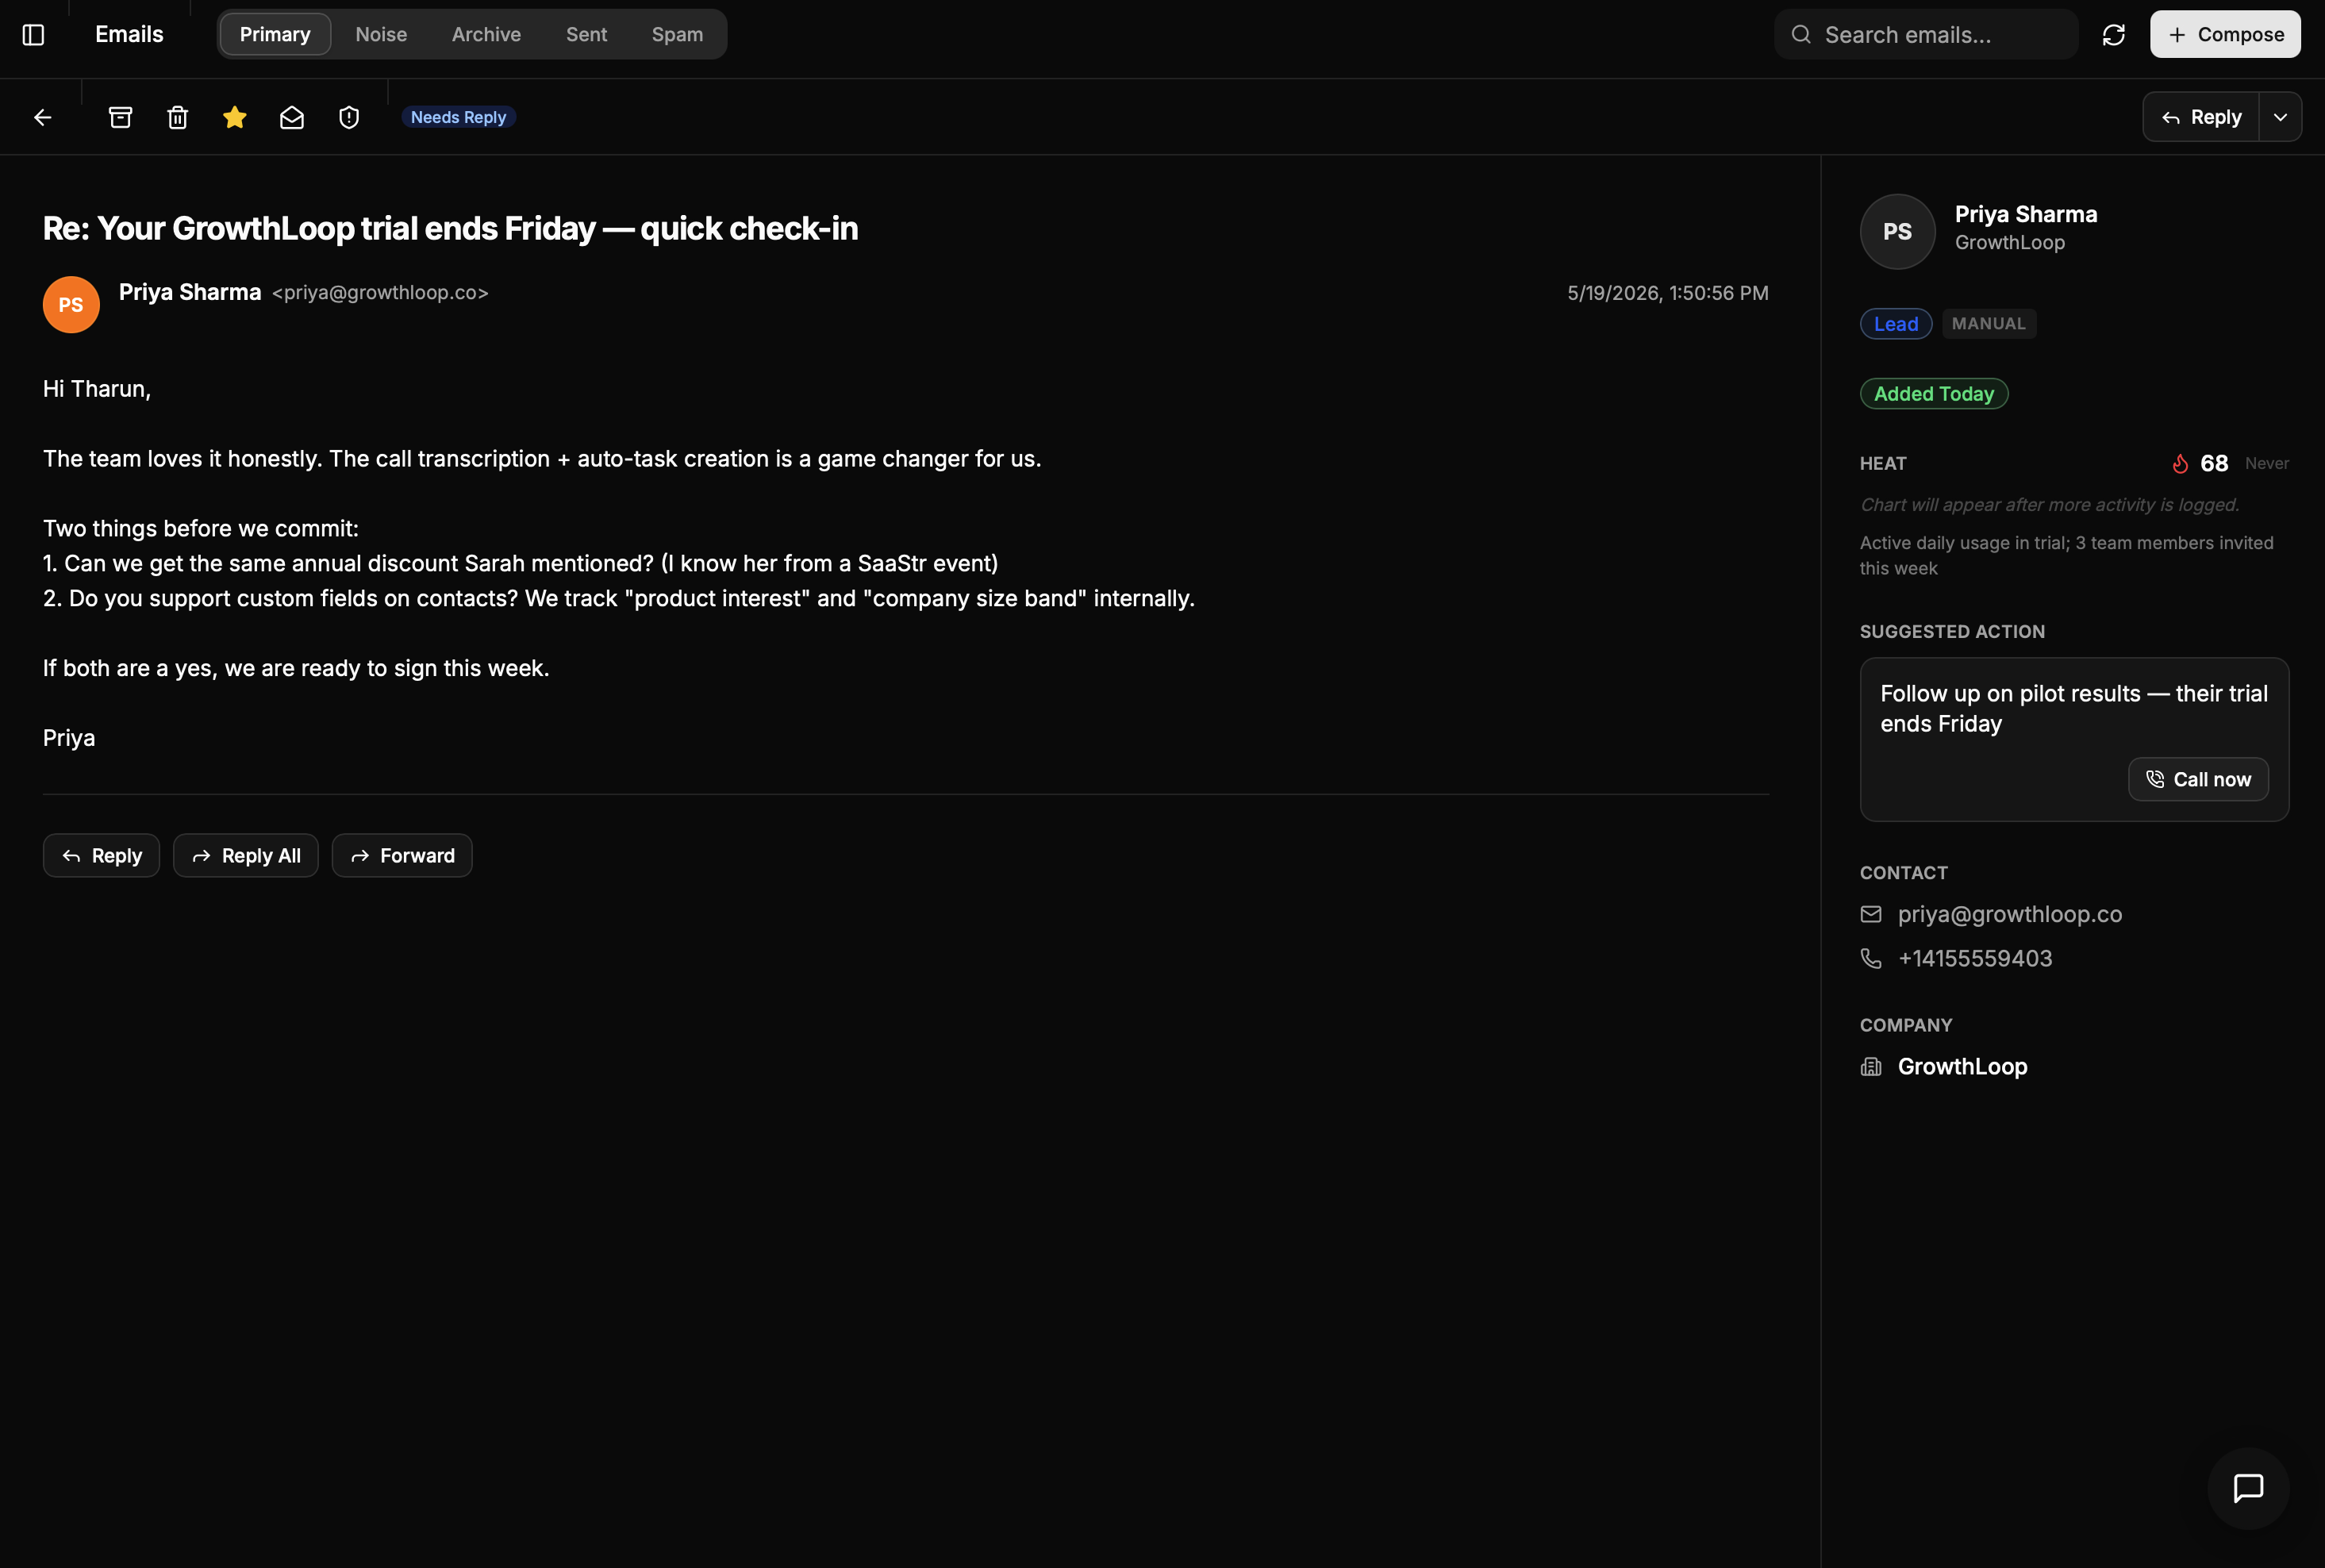Viewport: 2325px width, 1568px height.
Task: Expand the Reply options dropdown arrow
Action: 2280,117
